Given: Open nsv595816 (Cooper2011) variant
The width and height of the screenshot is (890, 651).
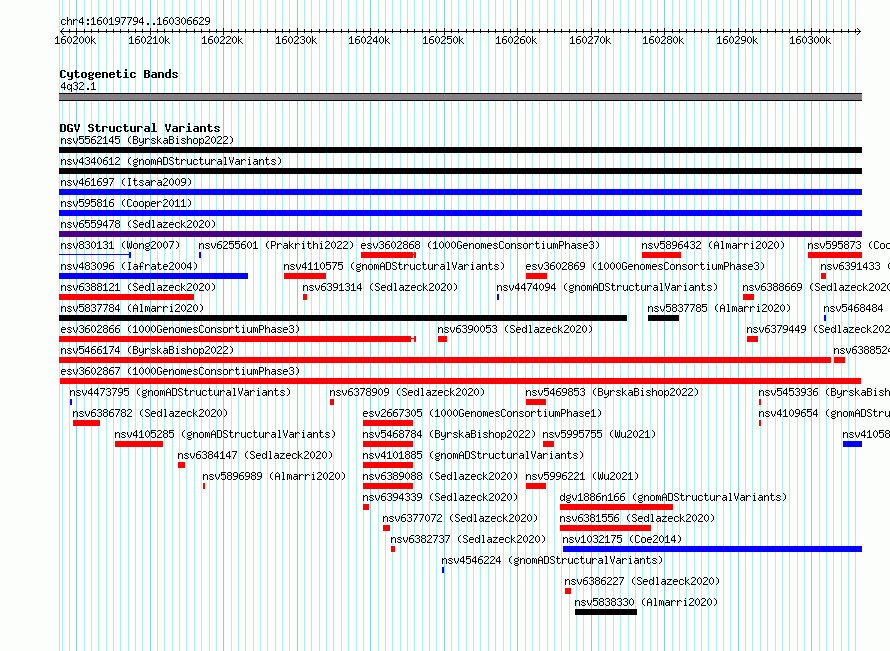Looking at the screenshot, I should tap(126, 203).
